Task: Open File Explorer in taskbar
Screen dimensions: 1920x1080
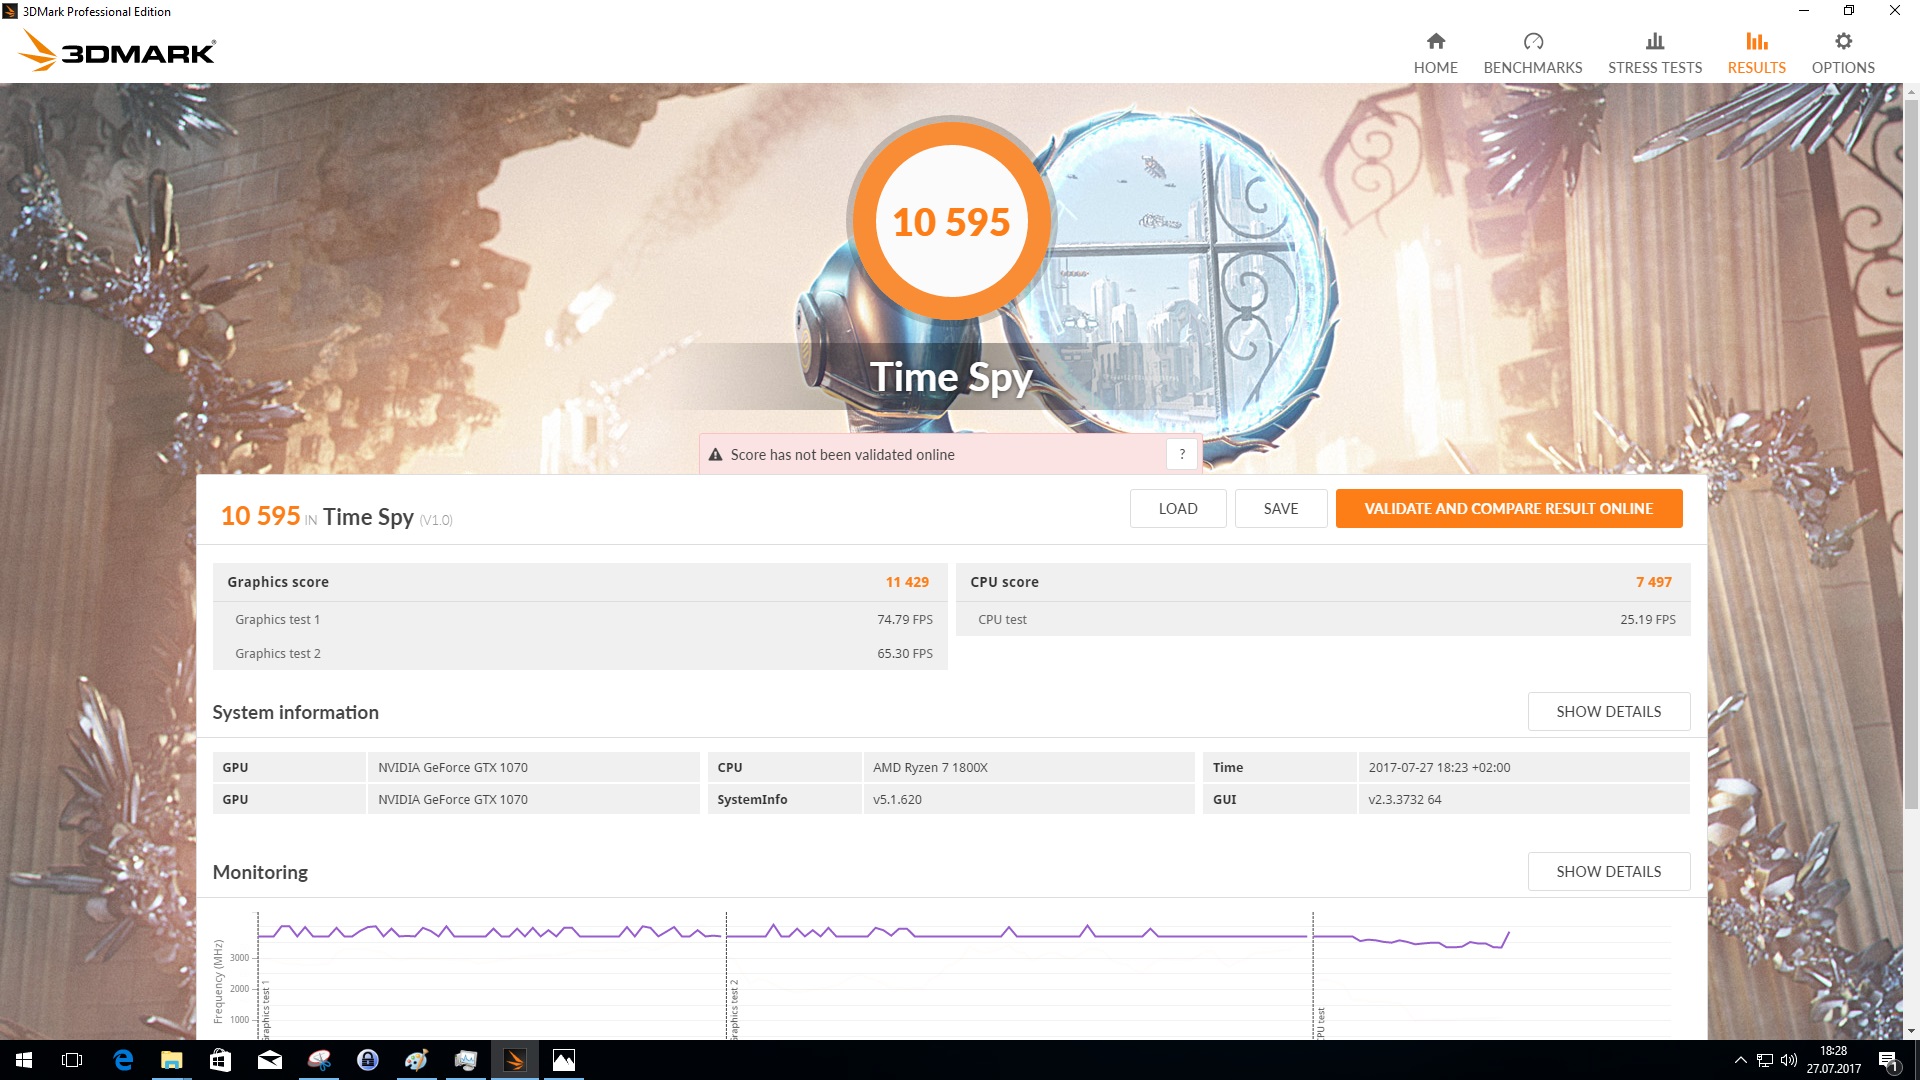Action: 172,1060
